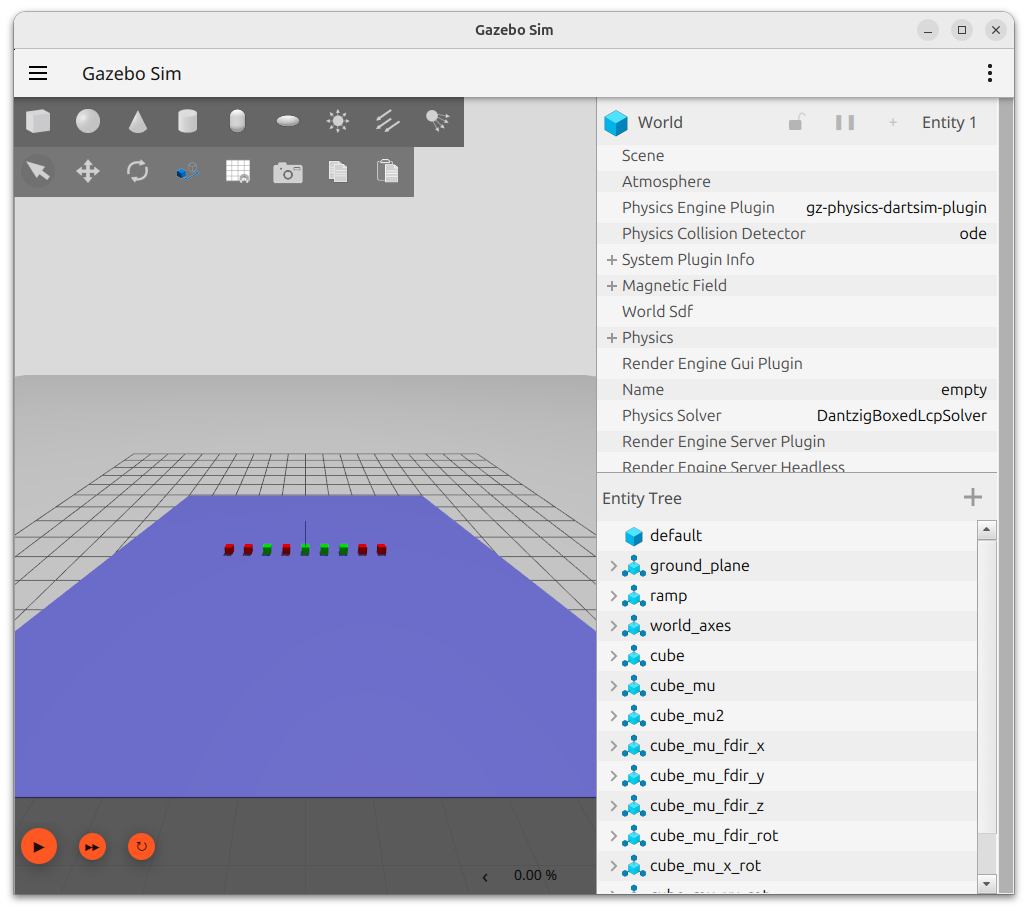Click the Entity Tree add button

pyautogui.click(x=972, y=498)
